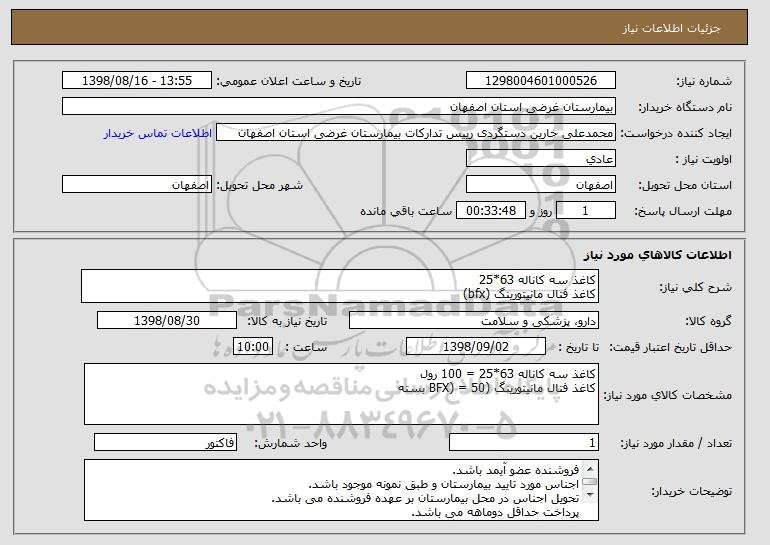Click the scrollbar thumb in buyer notes
This screenshot has width=770, height=545.
[x=590, y=481]
